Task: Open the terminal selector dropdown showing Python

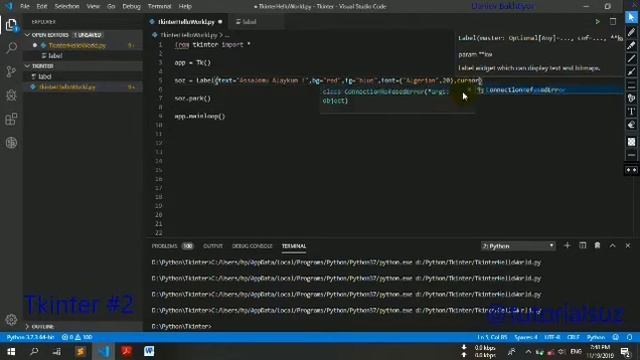Action: click(518, 246)
